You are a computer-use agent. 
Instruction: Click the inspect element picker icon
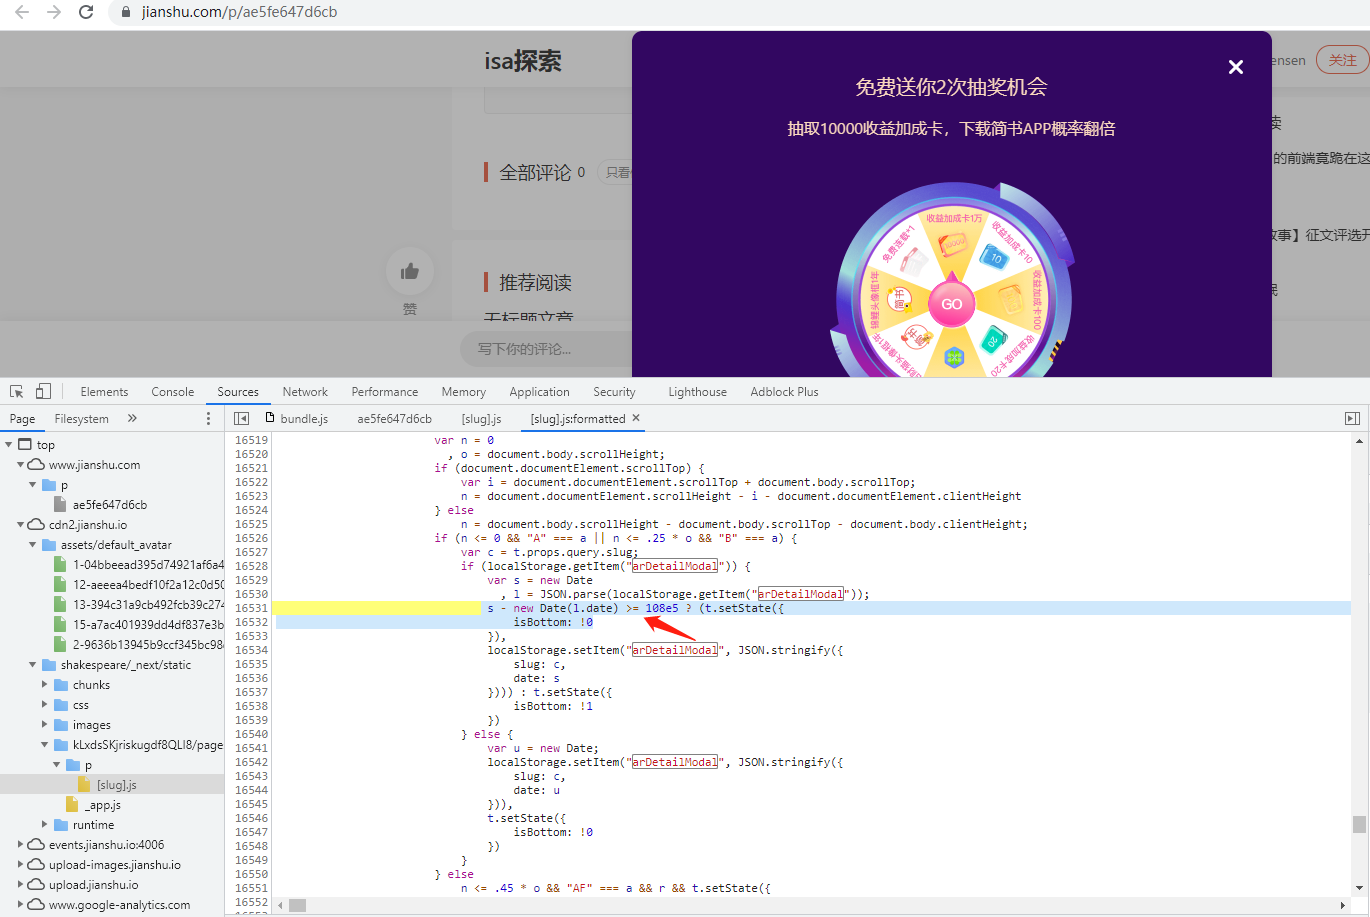(x=17, y=392)
